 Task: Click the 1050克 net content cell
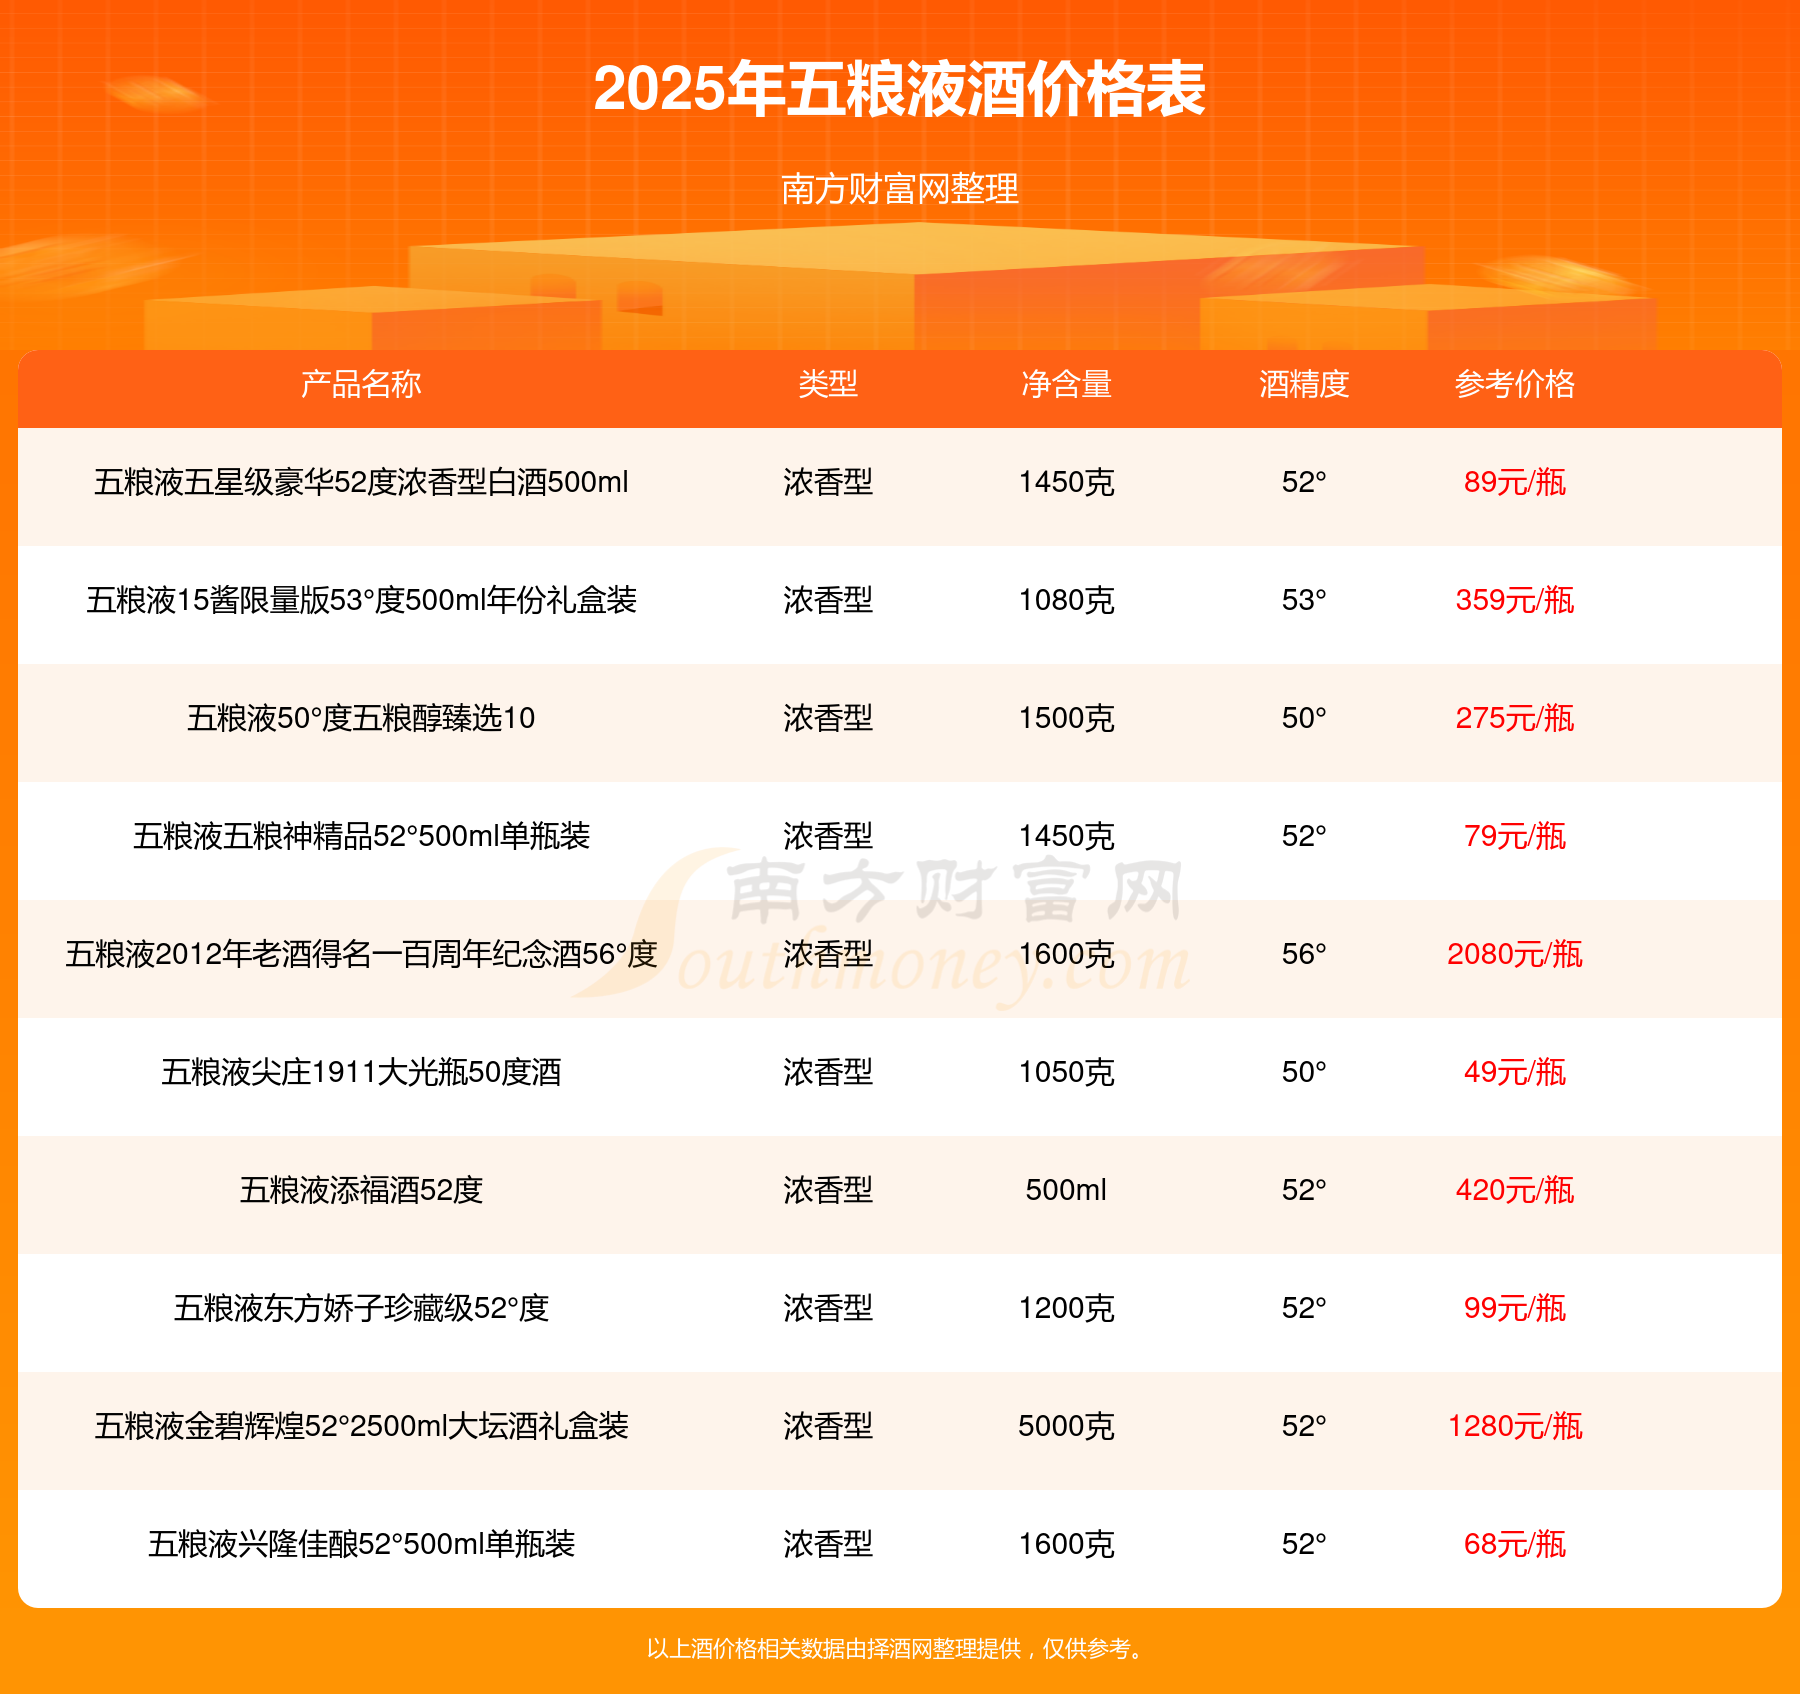pyautogui.click(x=1066, y=1072)
